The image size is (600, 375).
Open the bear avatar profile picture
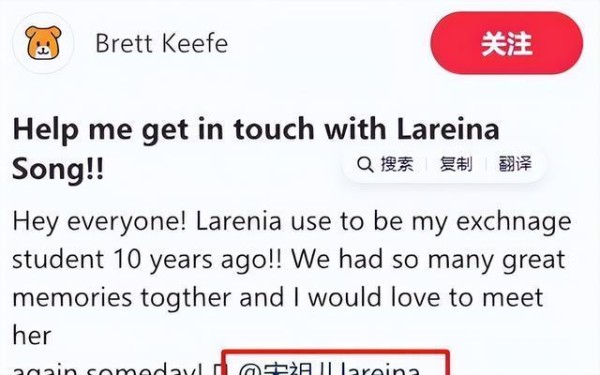tap(43, 43)
